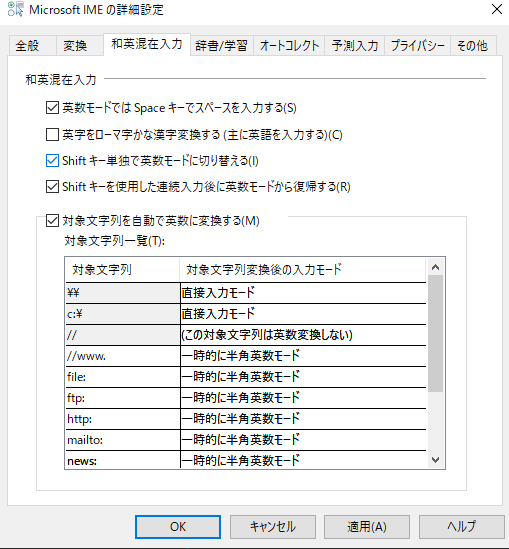
Task: Click the キャンセル button
Action: [x=273, y=527]
